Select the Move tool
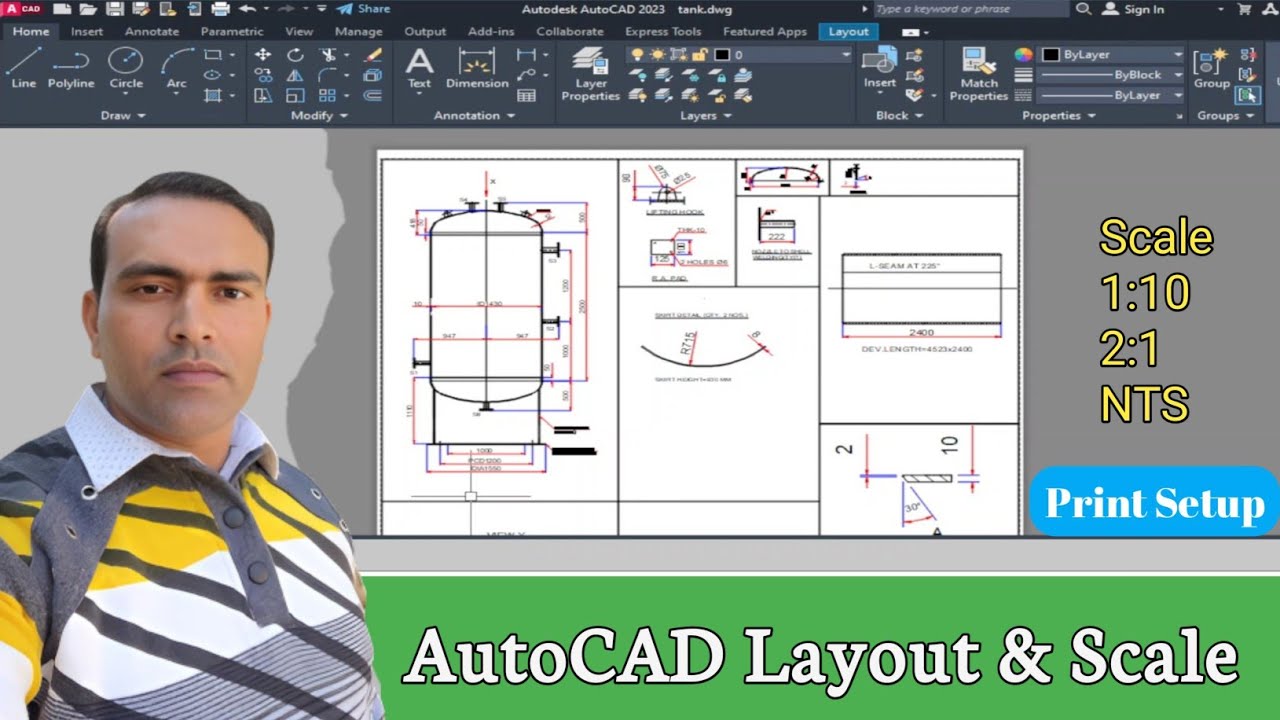This screenshot has height=720, width=1280. click(x=263, y=55)
